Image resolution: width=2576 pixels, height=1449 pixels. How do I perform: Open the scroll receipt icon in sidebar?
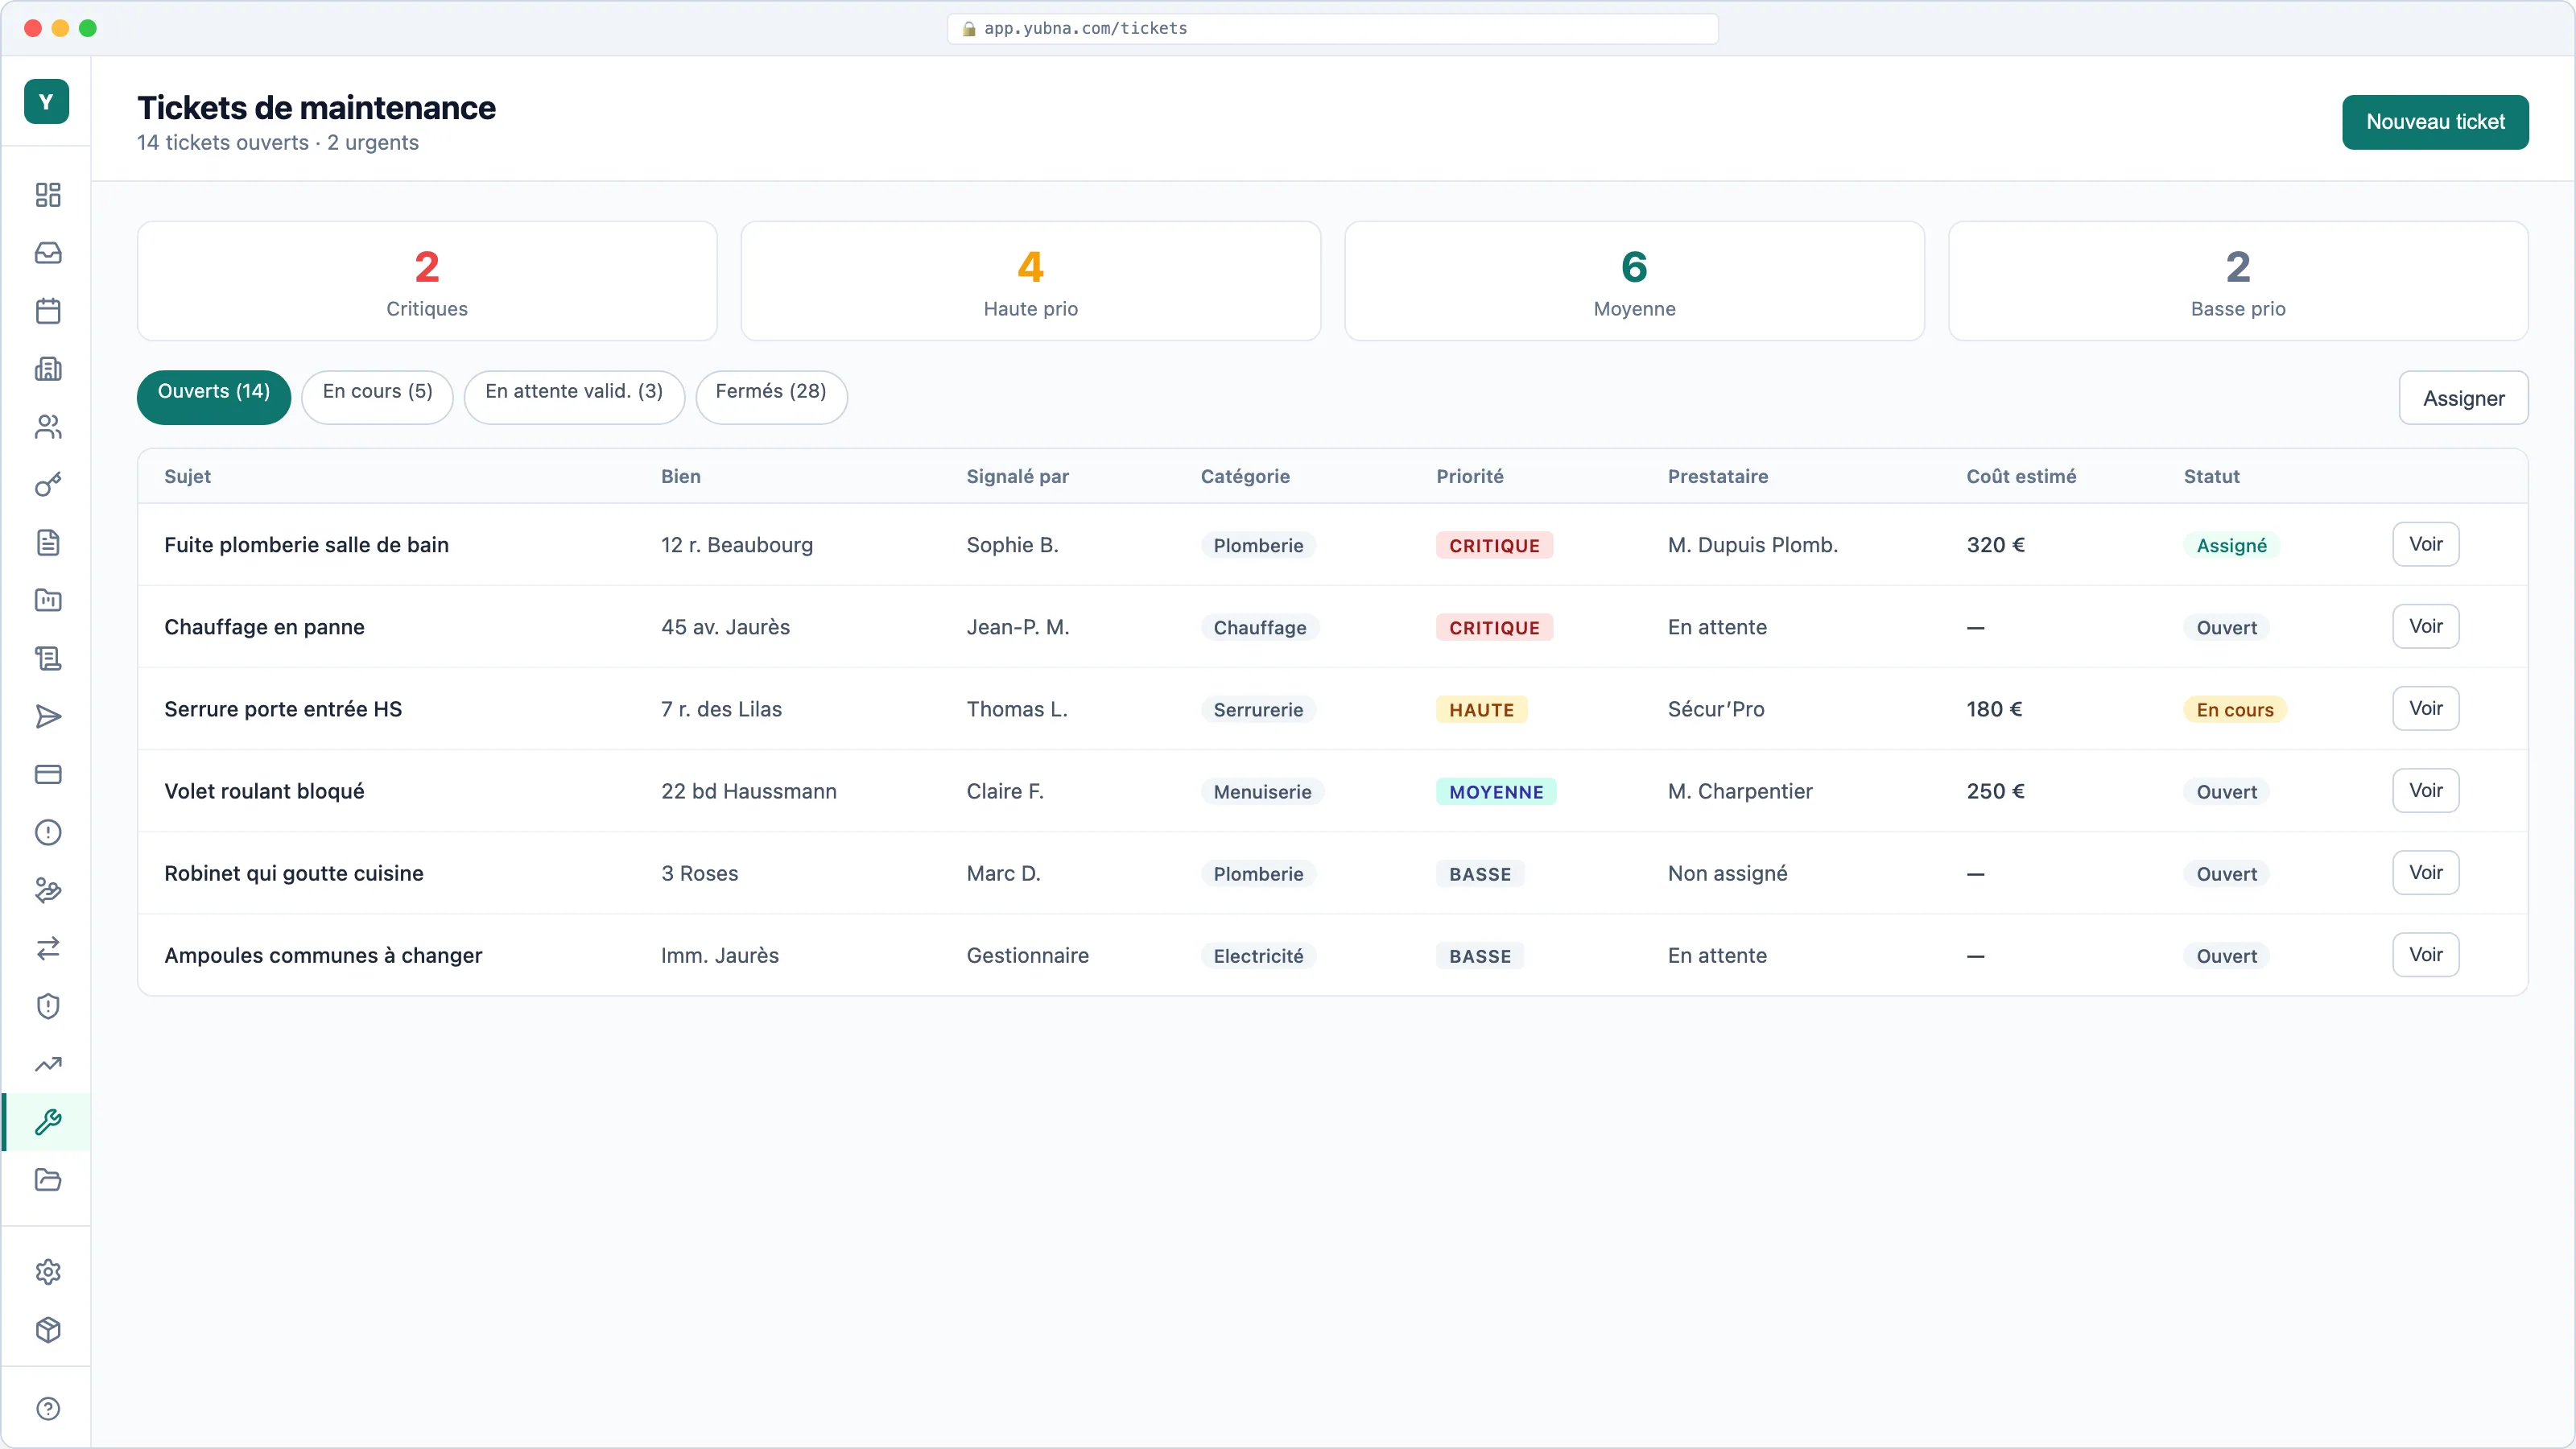pos(48,659)
